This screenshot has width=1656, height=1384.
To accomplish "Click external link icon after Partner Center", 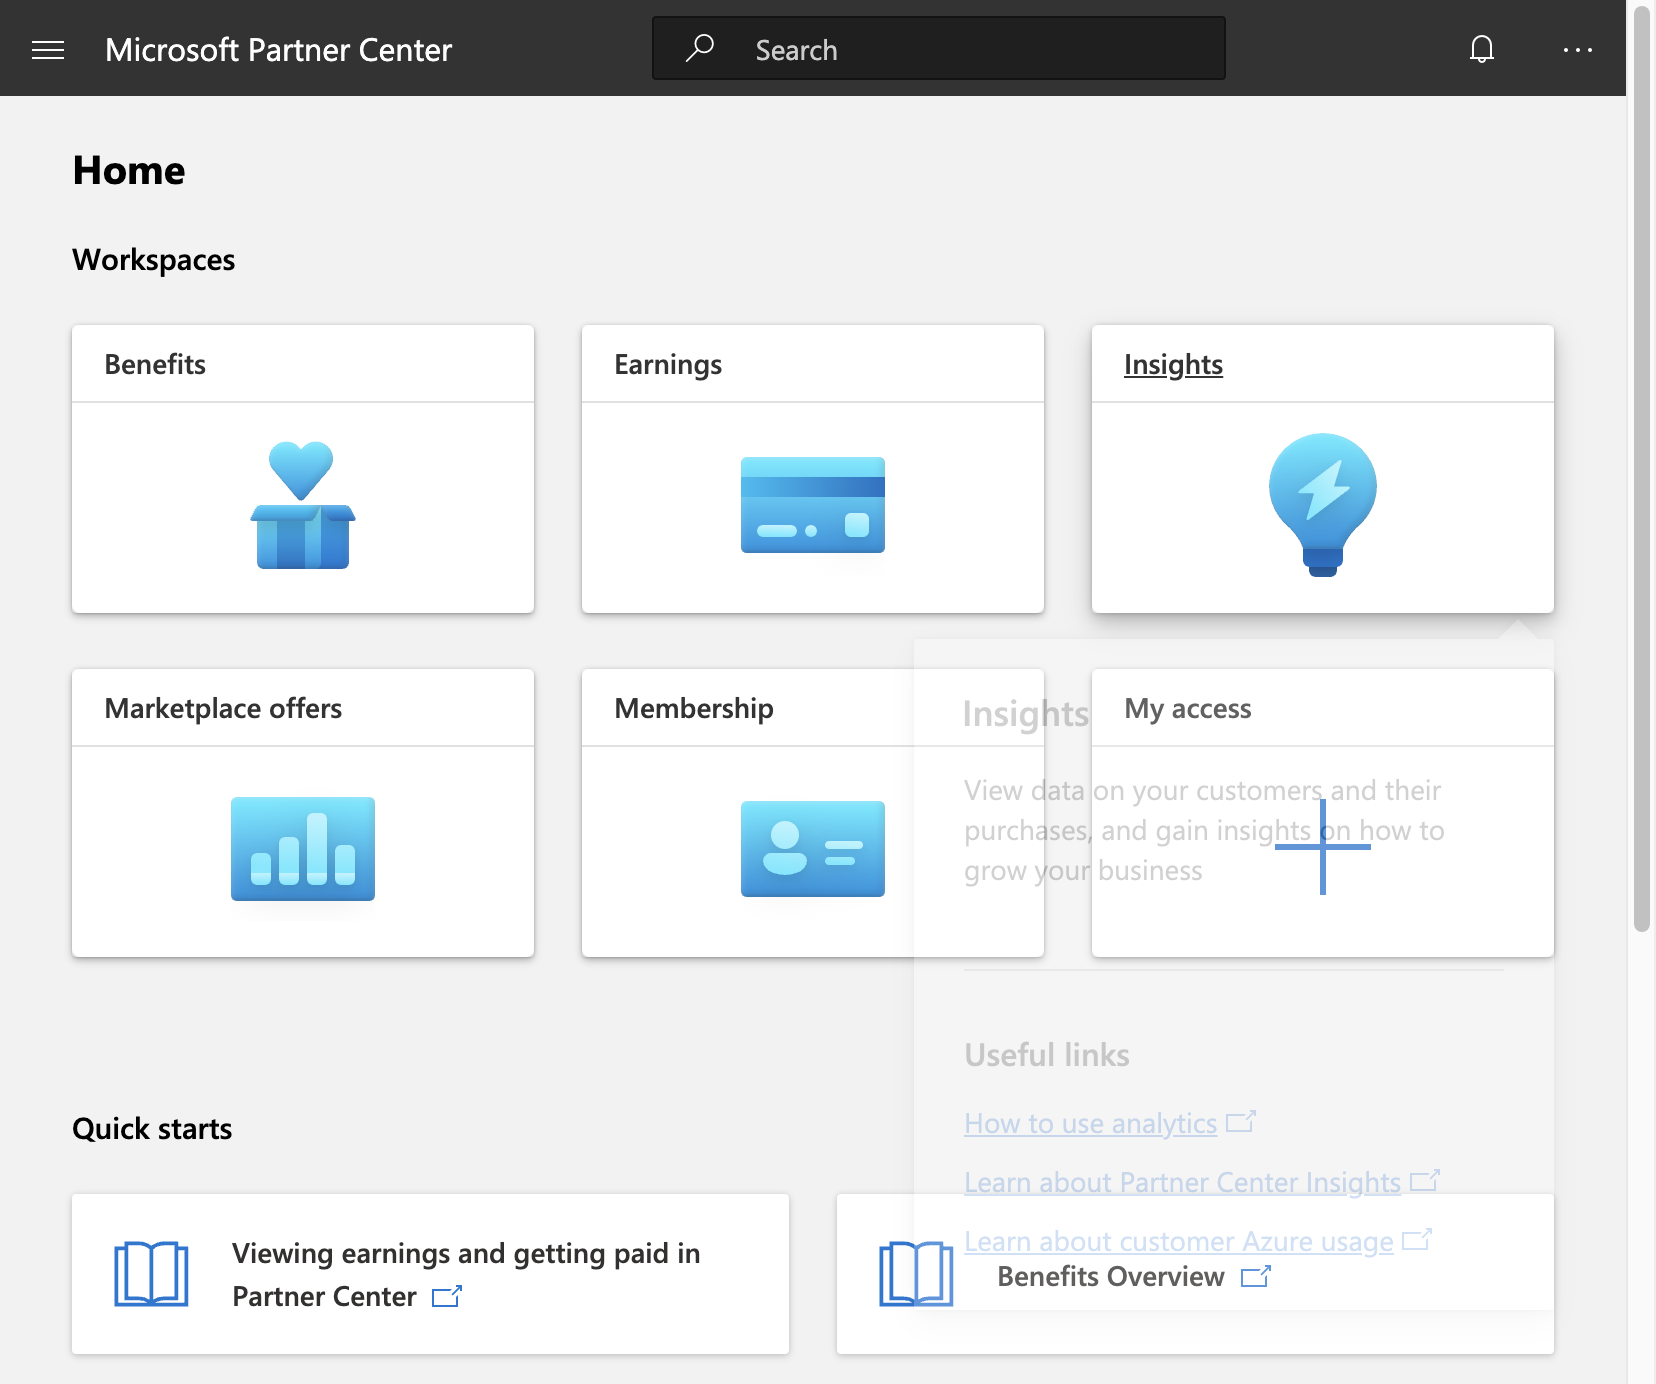I will (x=447, y=1297).
